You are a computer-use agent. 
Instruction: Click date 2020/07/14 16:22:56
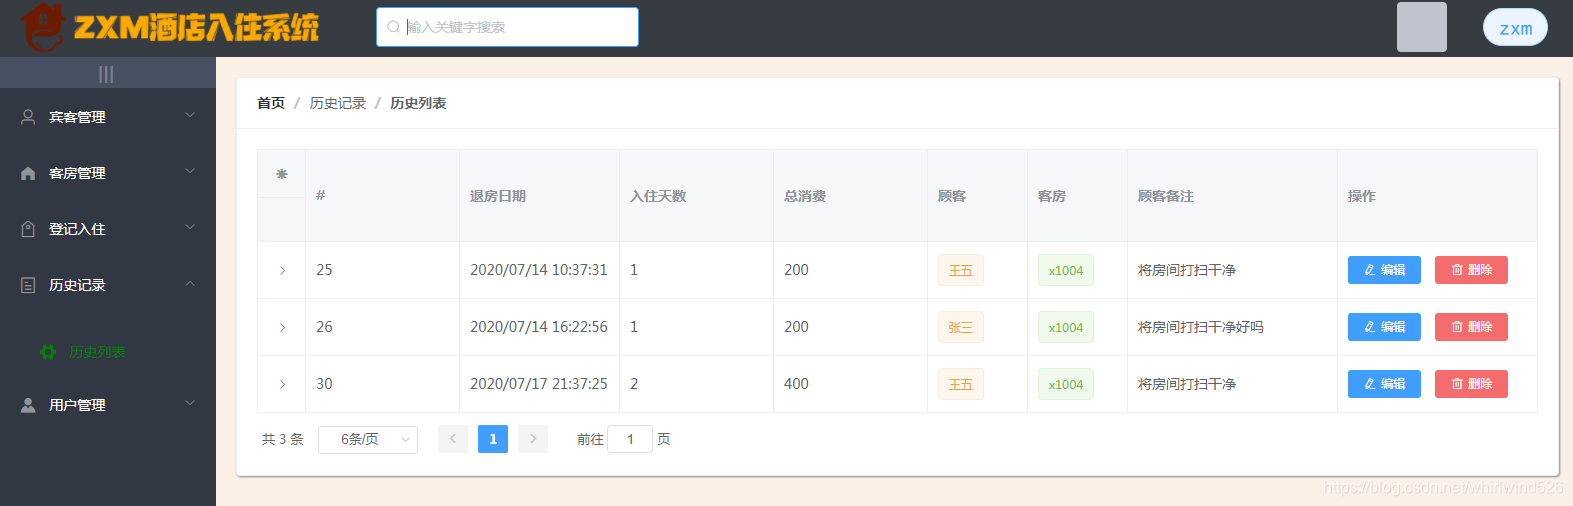tap(539, 327)
